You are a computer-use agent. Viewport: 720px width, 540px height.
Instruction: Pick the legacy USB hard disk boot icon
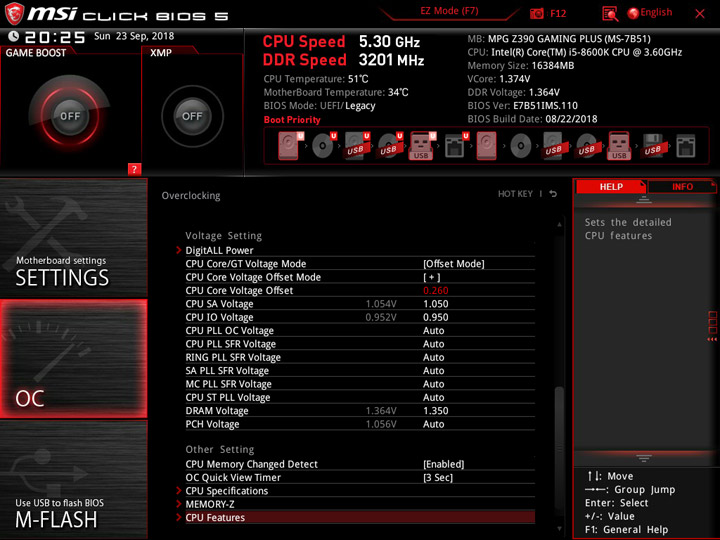(553, 146)
